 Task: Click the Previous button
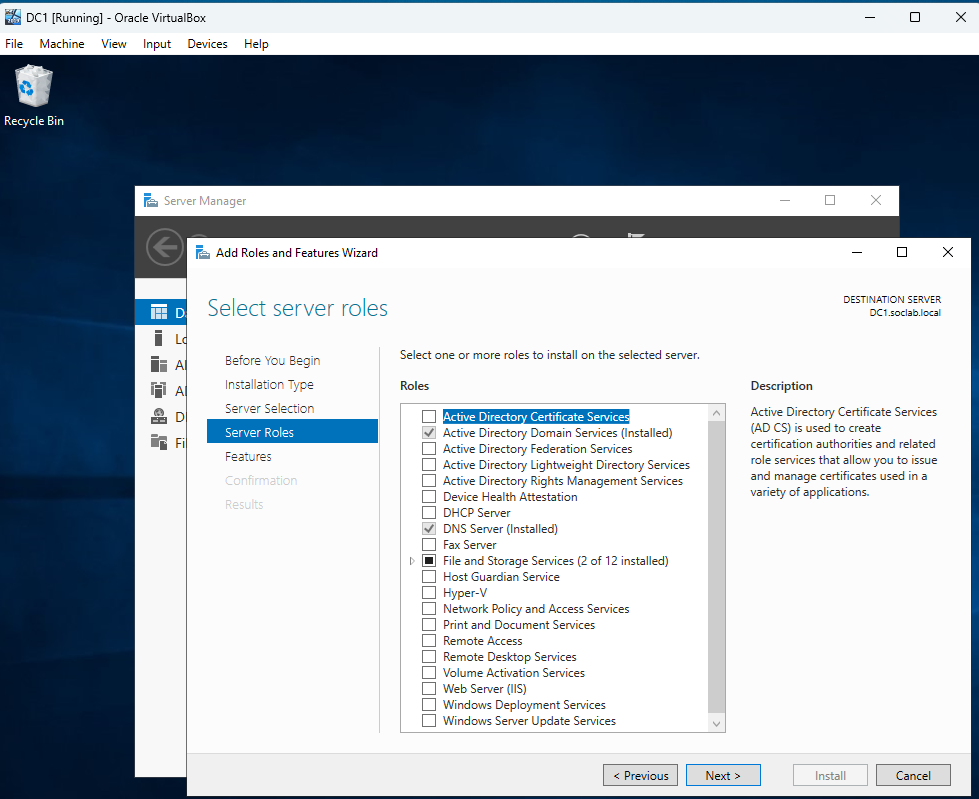pyautogui.click(x=640, y=775)
